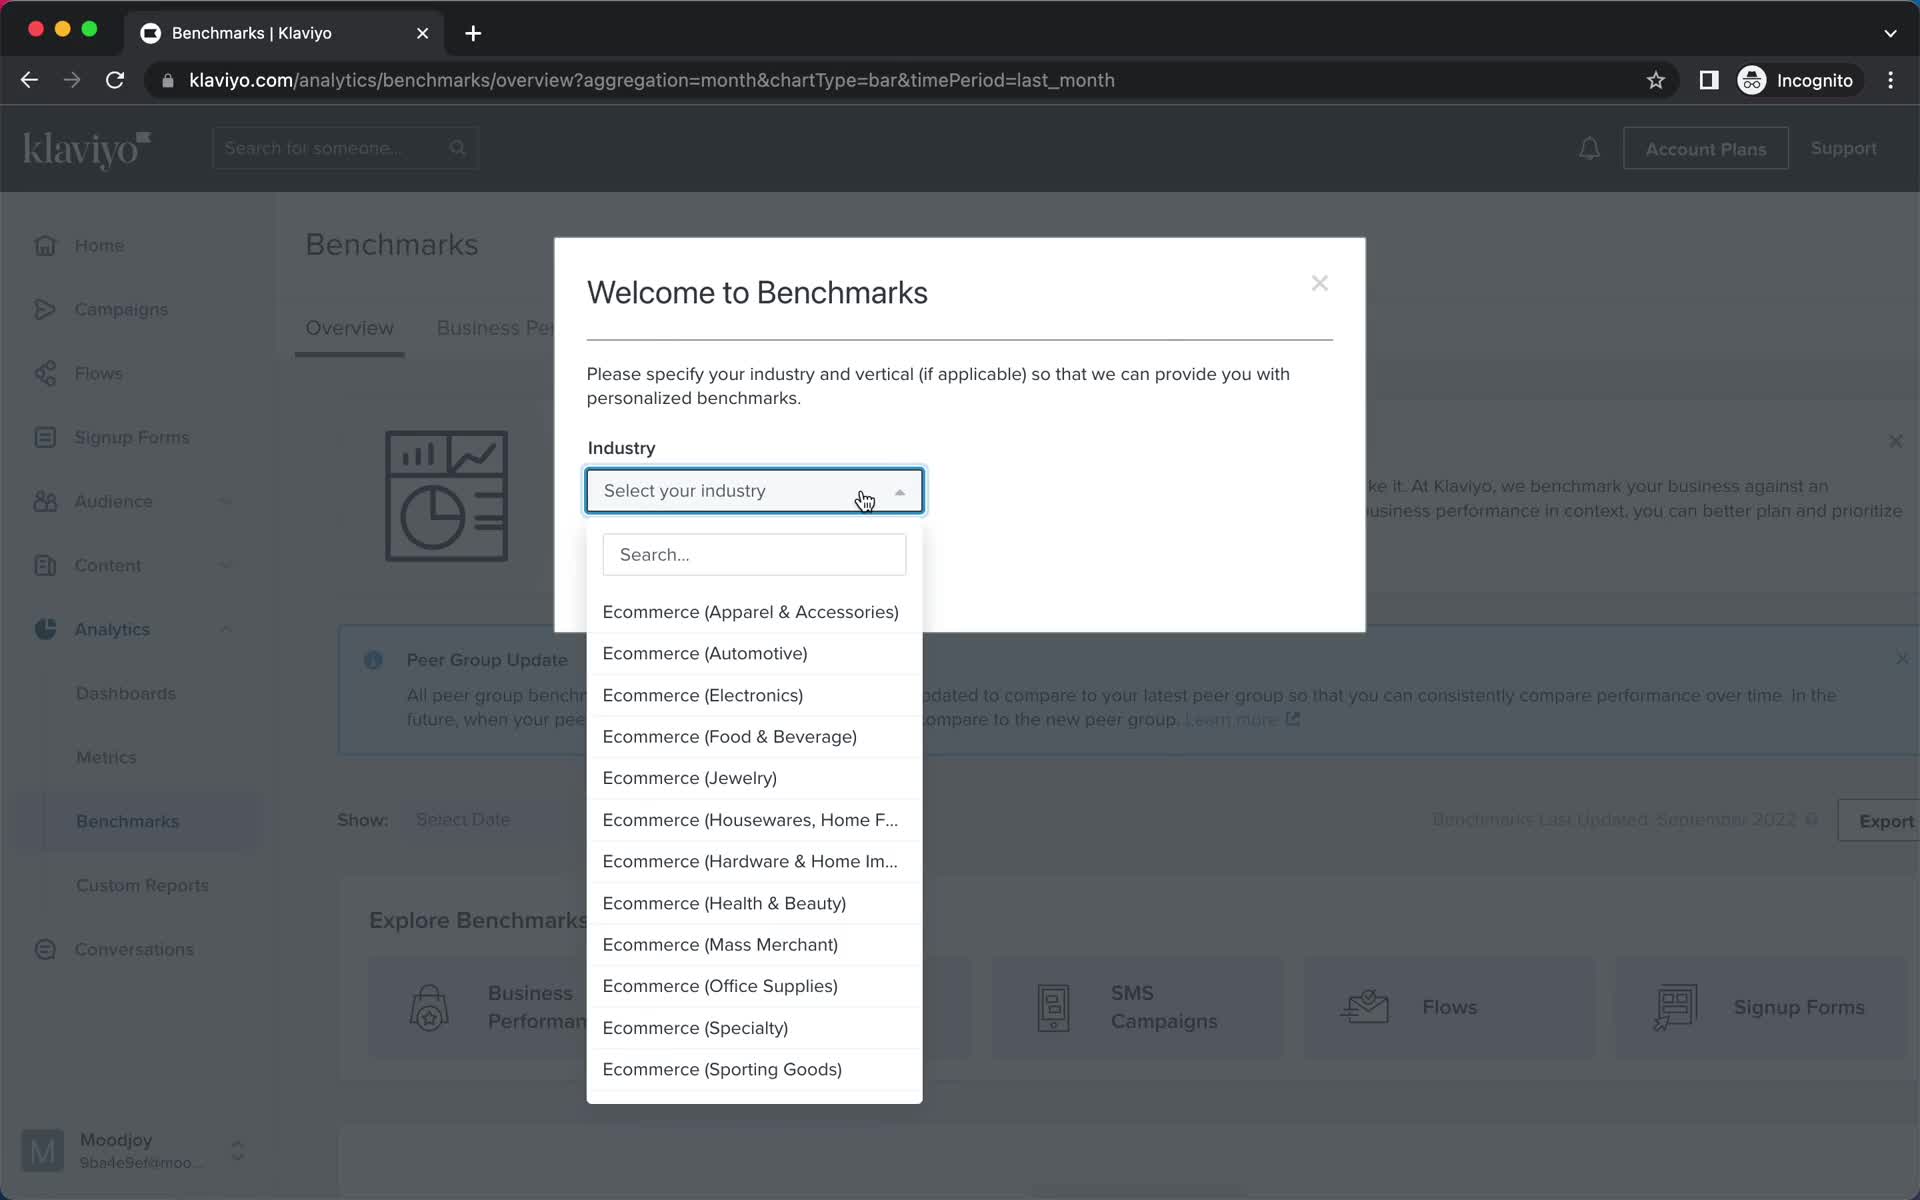1920x1200 pixels.
Task: Switch to Business Performance tab
Action: pos(529,328)
